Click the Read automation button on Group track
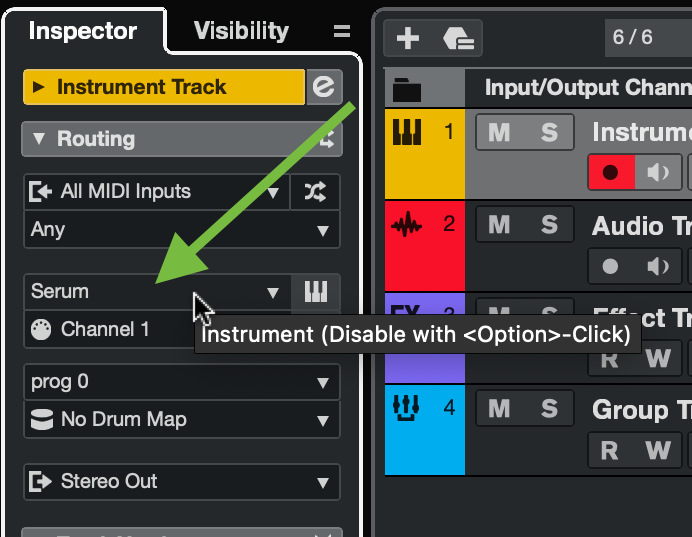 tap(609, 450)
